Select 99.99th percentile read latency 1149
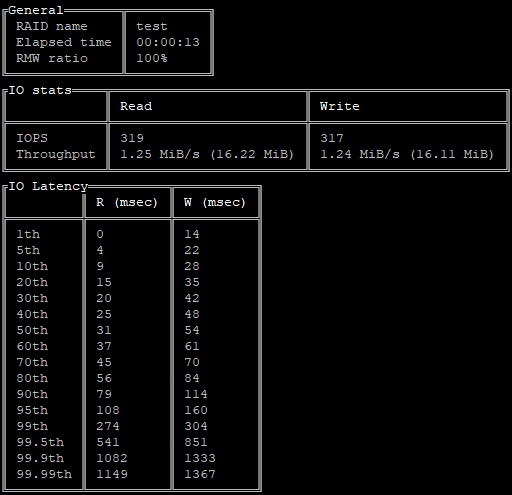 [112, 474]
